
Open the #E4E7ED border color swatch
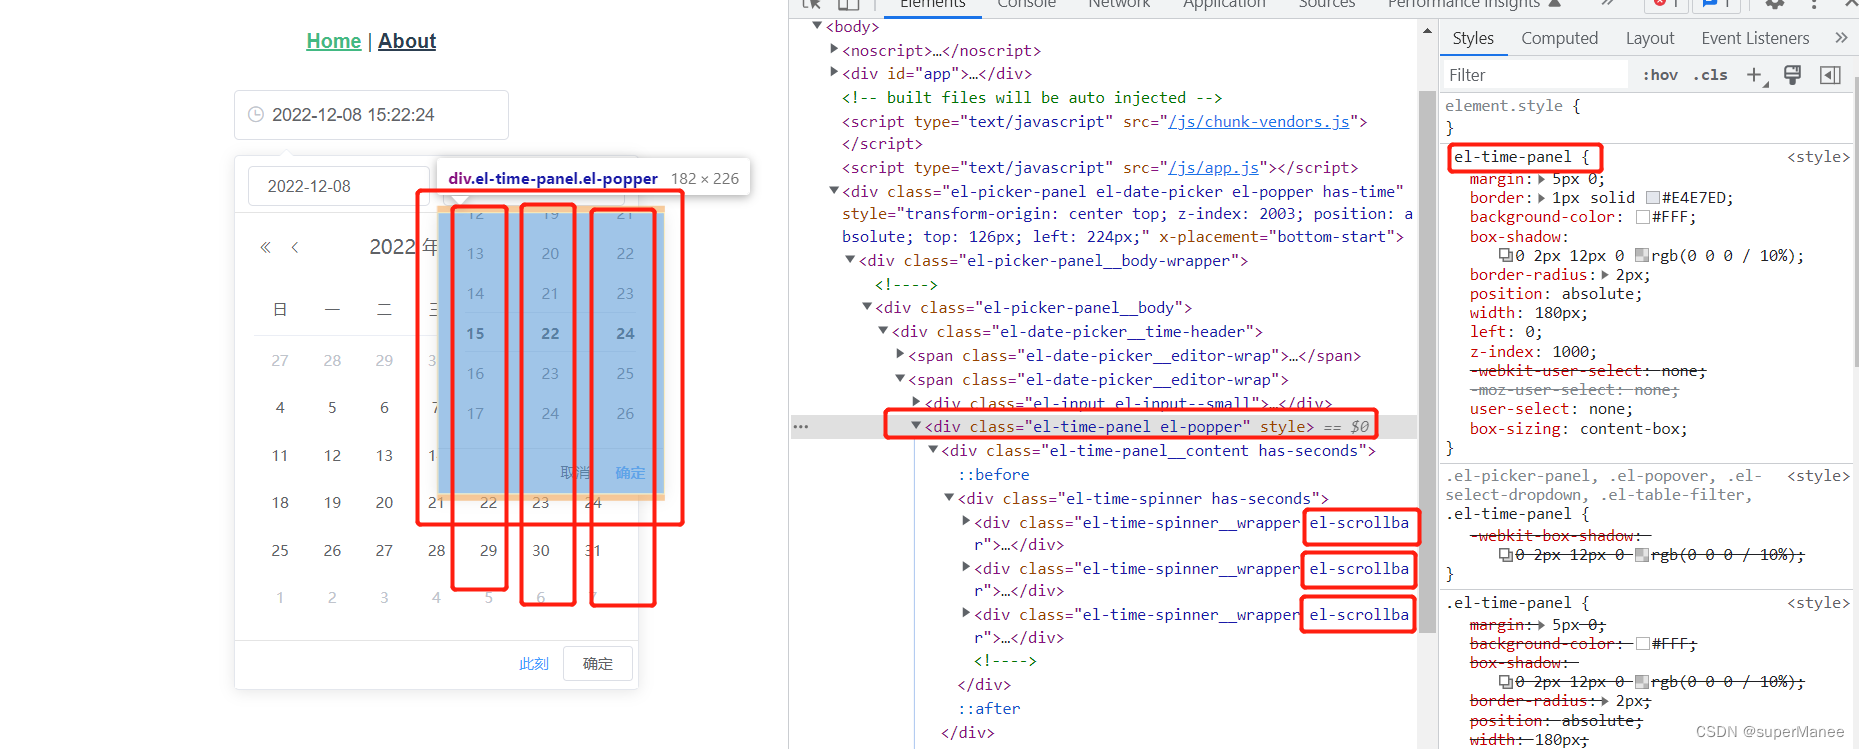point(1653,198)
